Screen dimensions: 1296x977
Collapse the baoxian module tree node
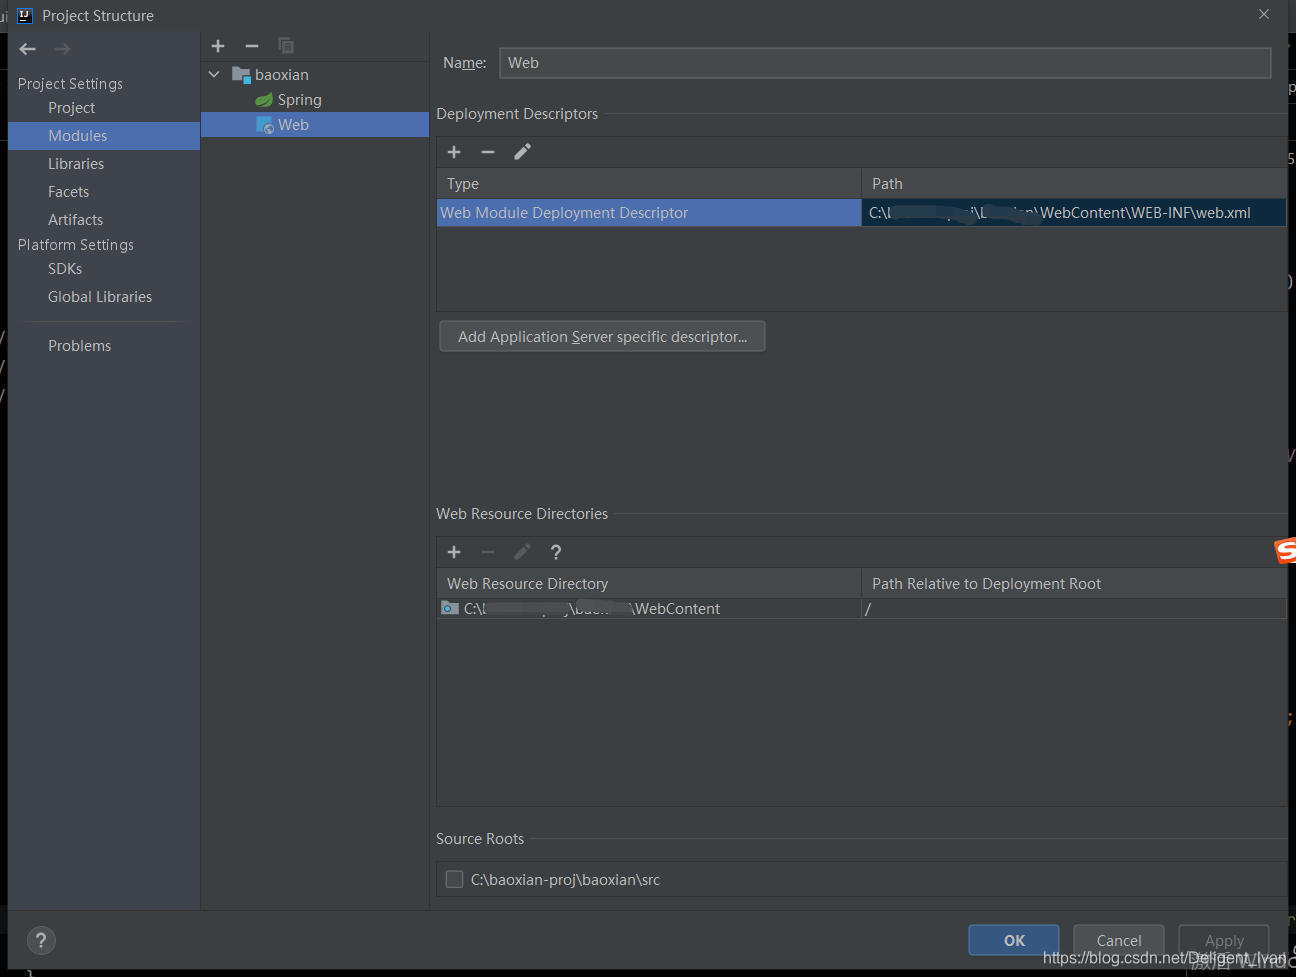coord(214,74)
